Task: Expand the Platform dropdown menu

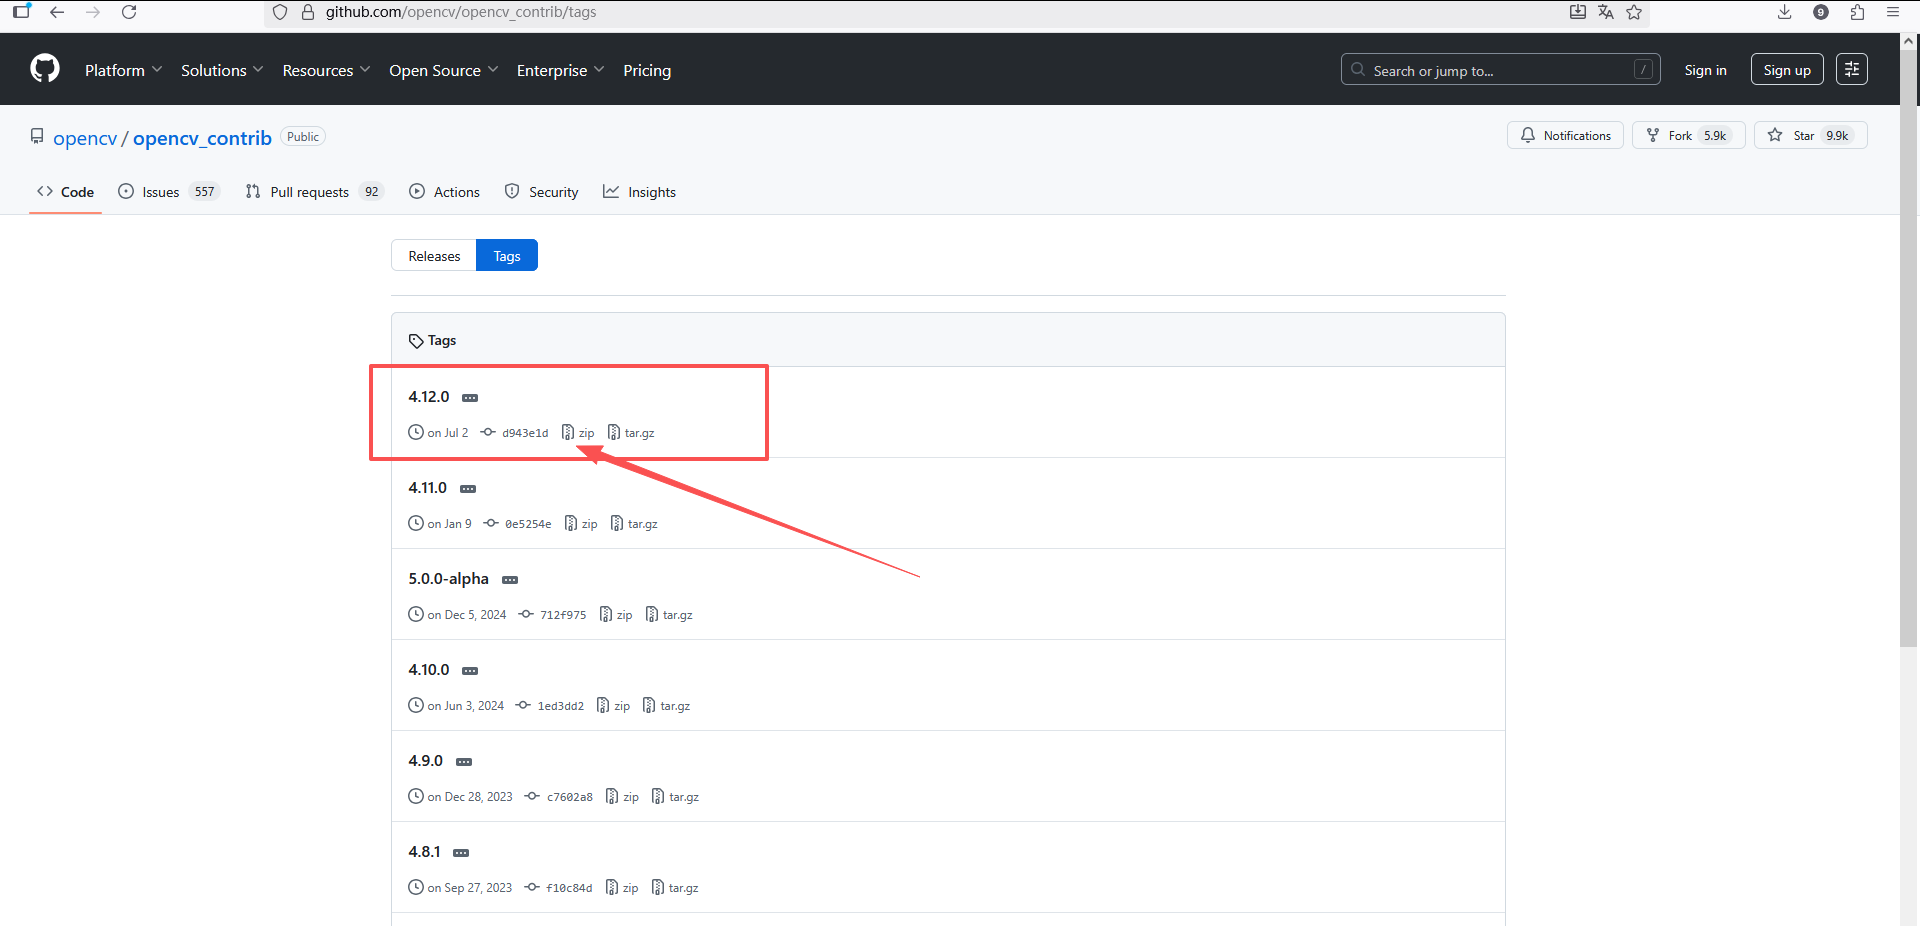Action: click(123, 70)
